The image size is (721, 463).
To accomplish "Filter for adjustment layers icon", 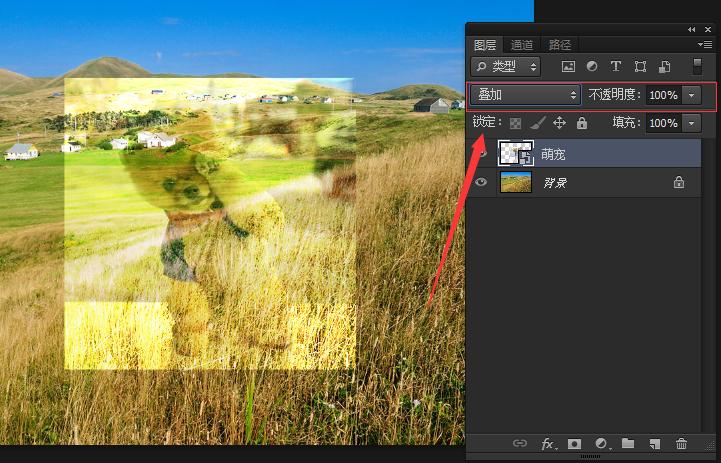I will [592, 67].
